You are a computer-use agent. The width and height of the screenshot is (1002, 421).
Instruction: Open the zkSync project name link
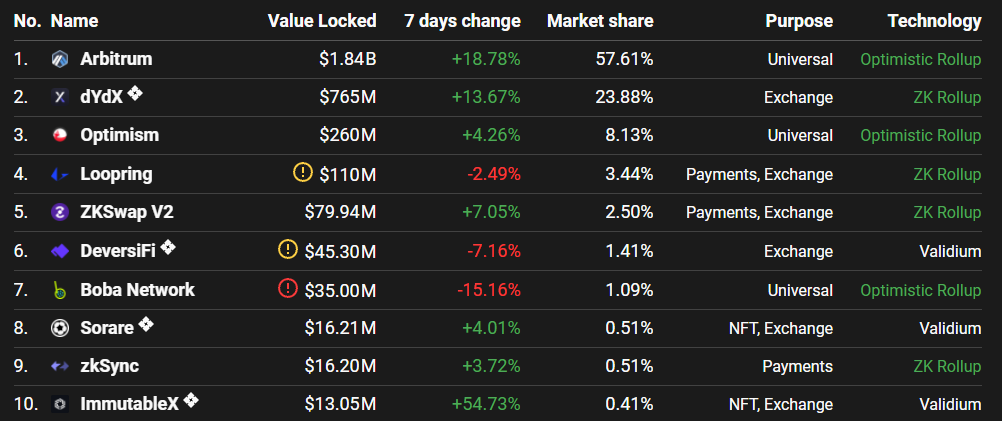(x=108, y=366)
